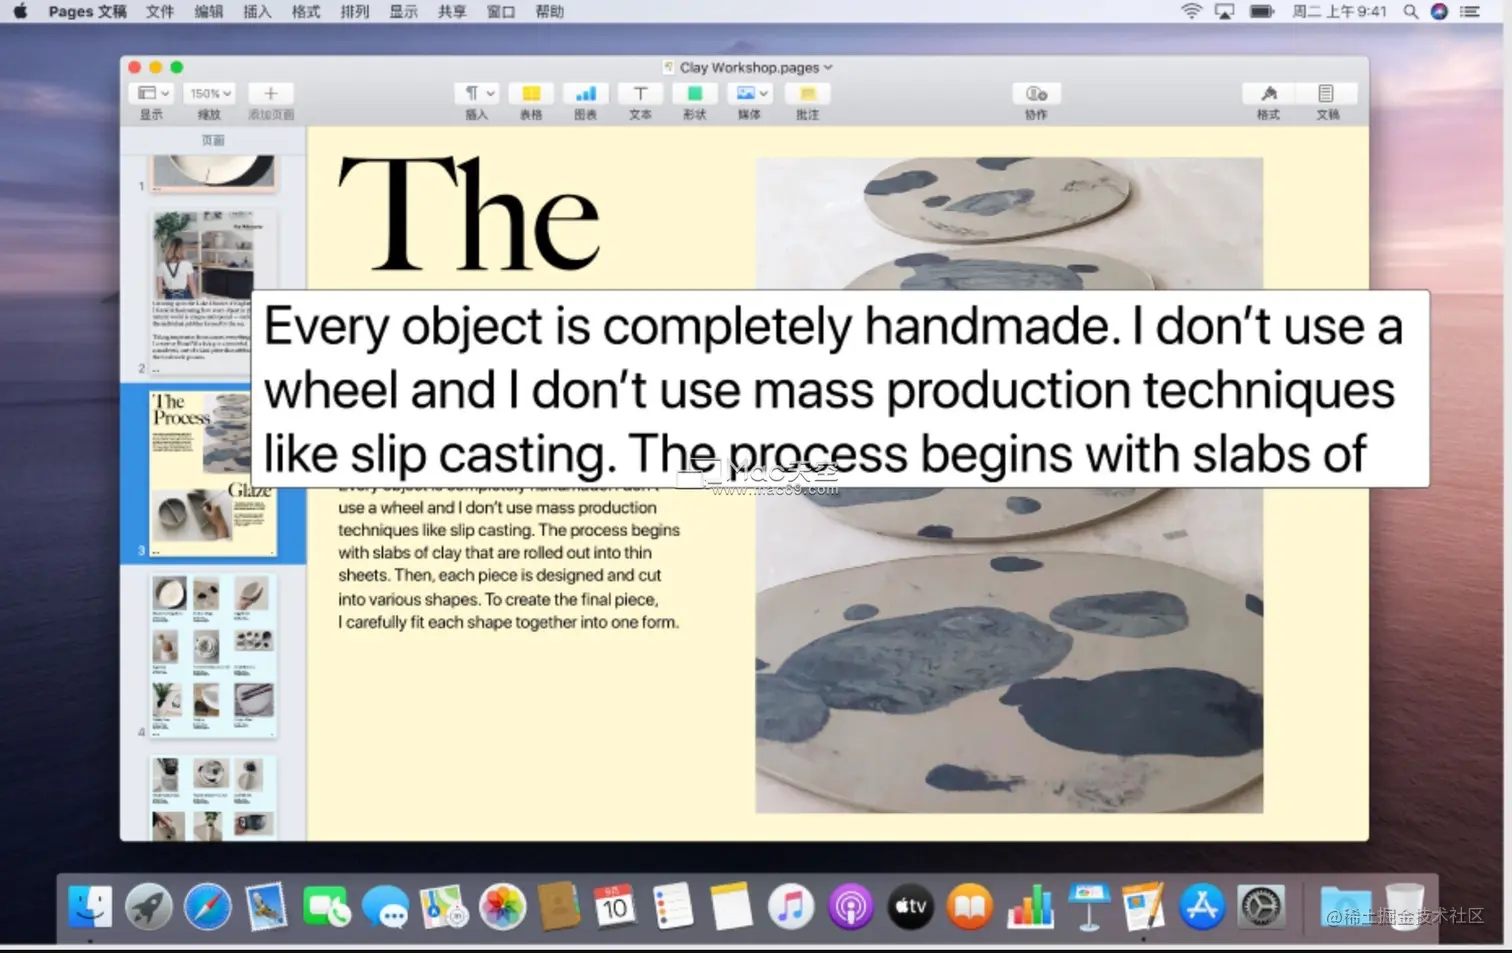Open Contacts book icon in the Dock
Screen dimensions: 1512x953
558,907
